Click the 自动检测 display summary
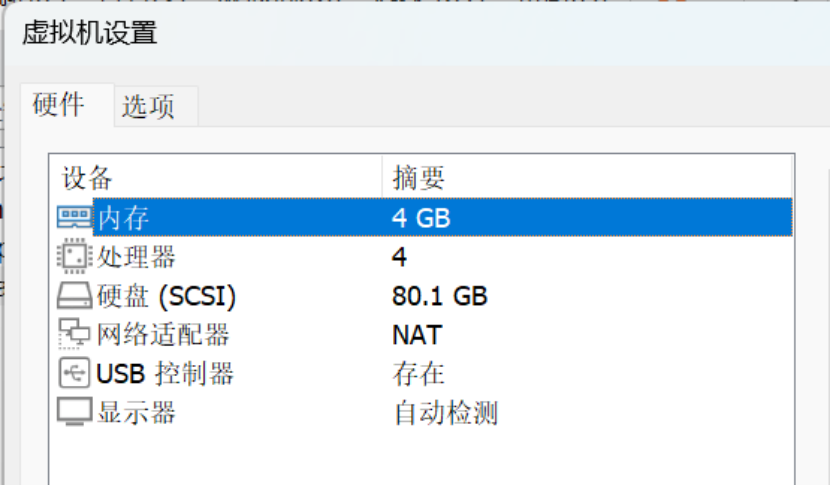 click(x=444, y=411)
